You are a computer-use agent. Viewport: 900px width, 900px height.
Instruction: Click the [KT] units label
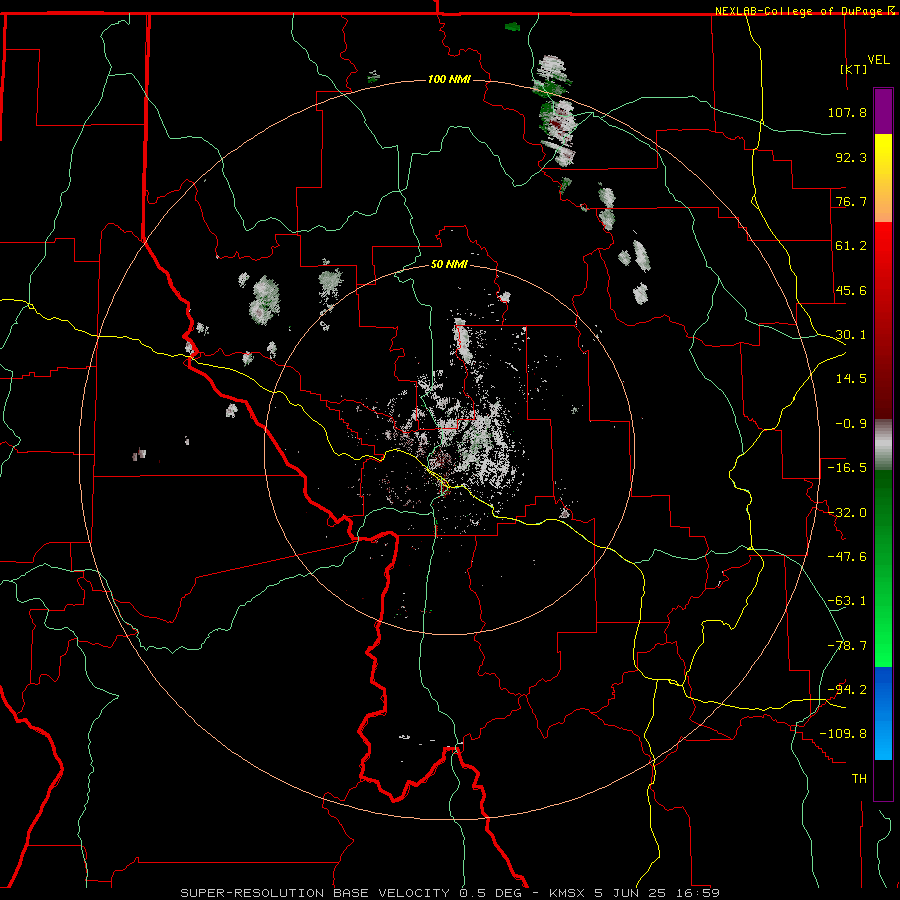click(854, 69)
